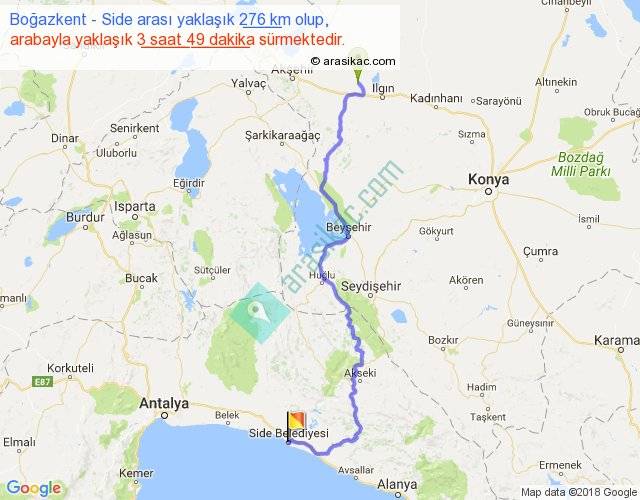Click the Google logo
Viewport: 640px width, 500px height.
point(34,488)
